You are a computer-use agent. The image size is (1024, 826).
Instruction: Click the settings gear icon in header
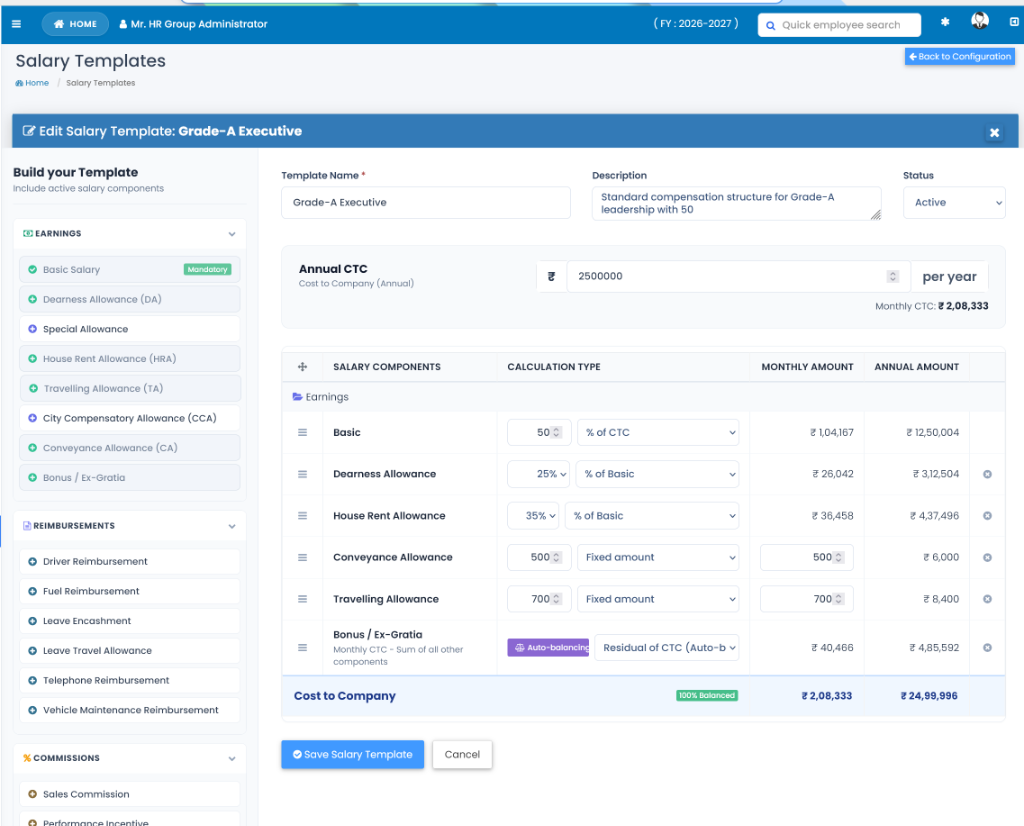(x=944, y=22)
